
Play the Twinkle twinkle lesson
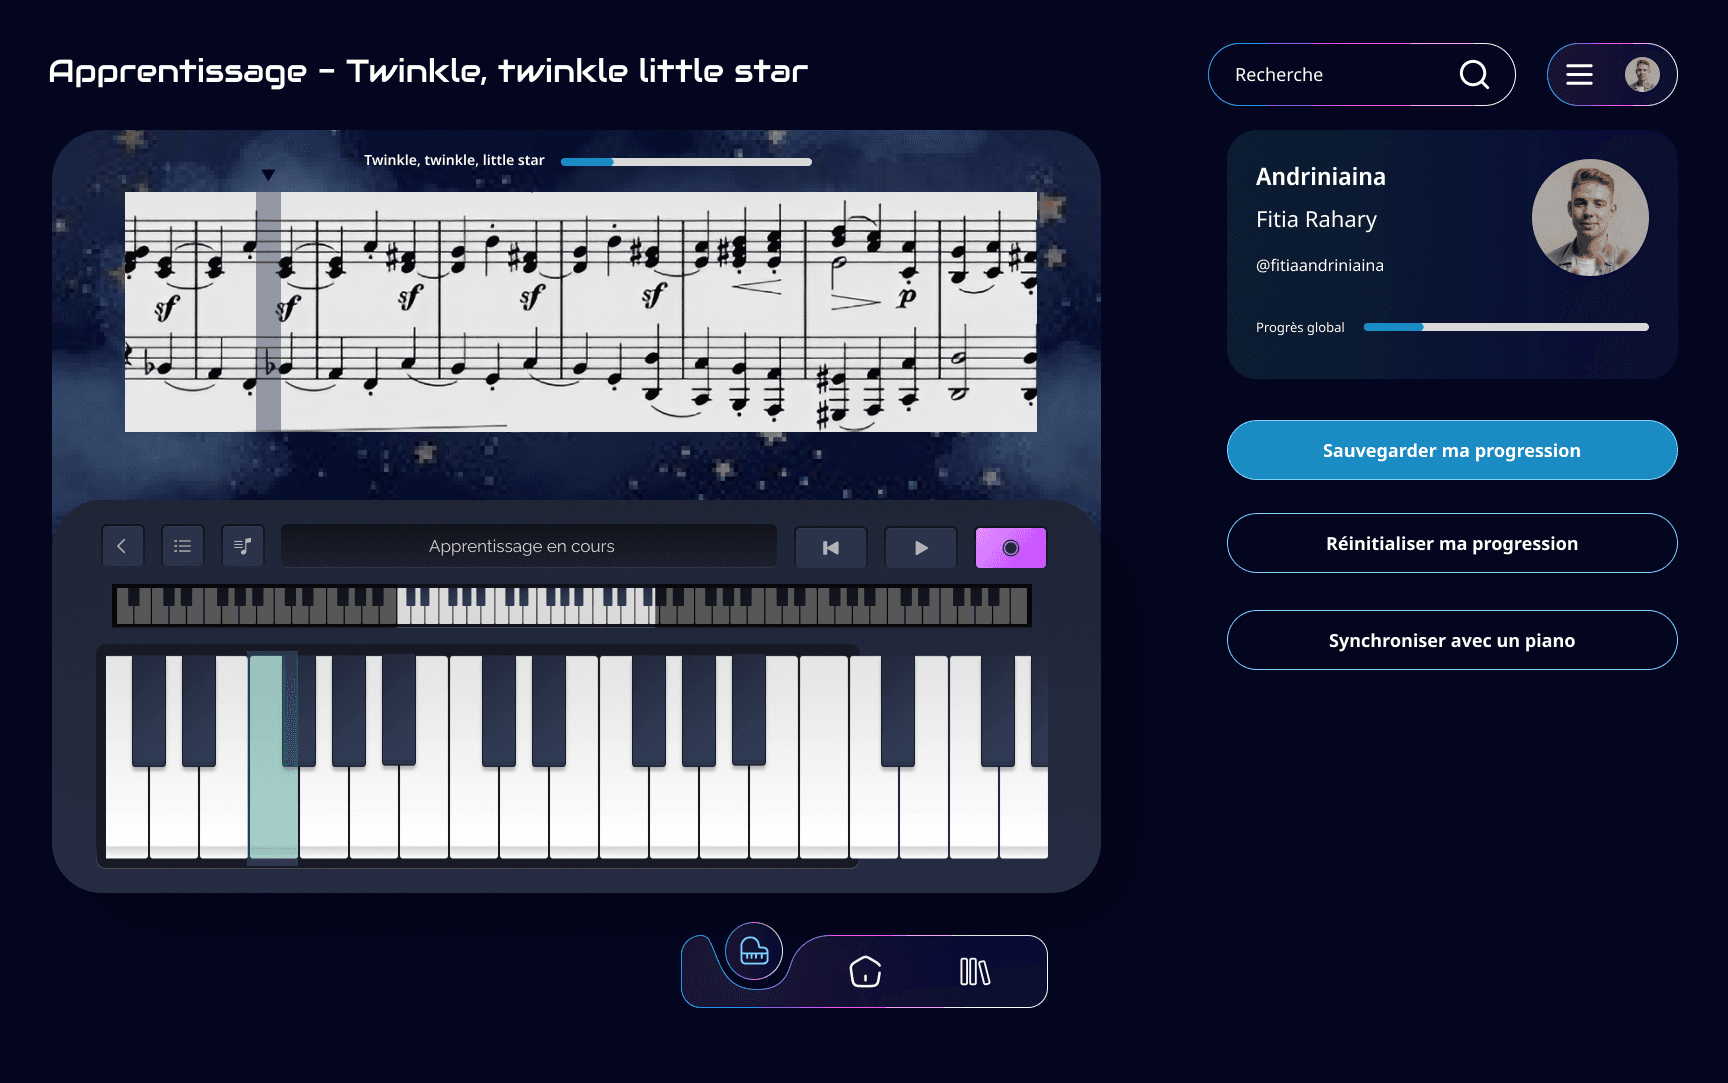point(921,548)
